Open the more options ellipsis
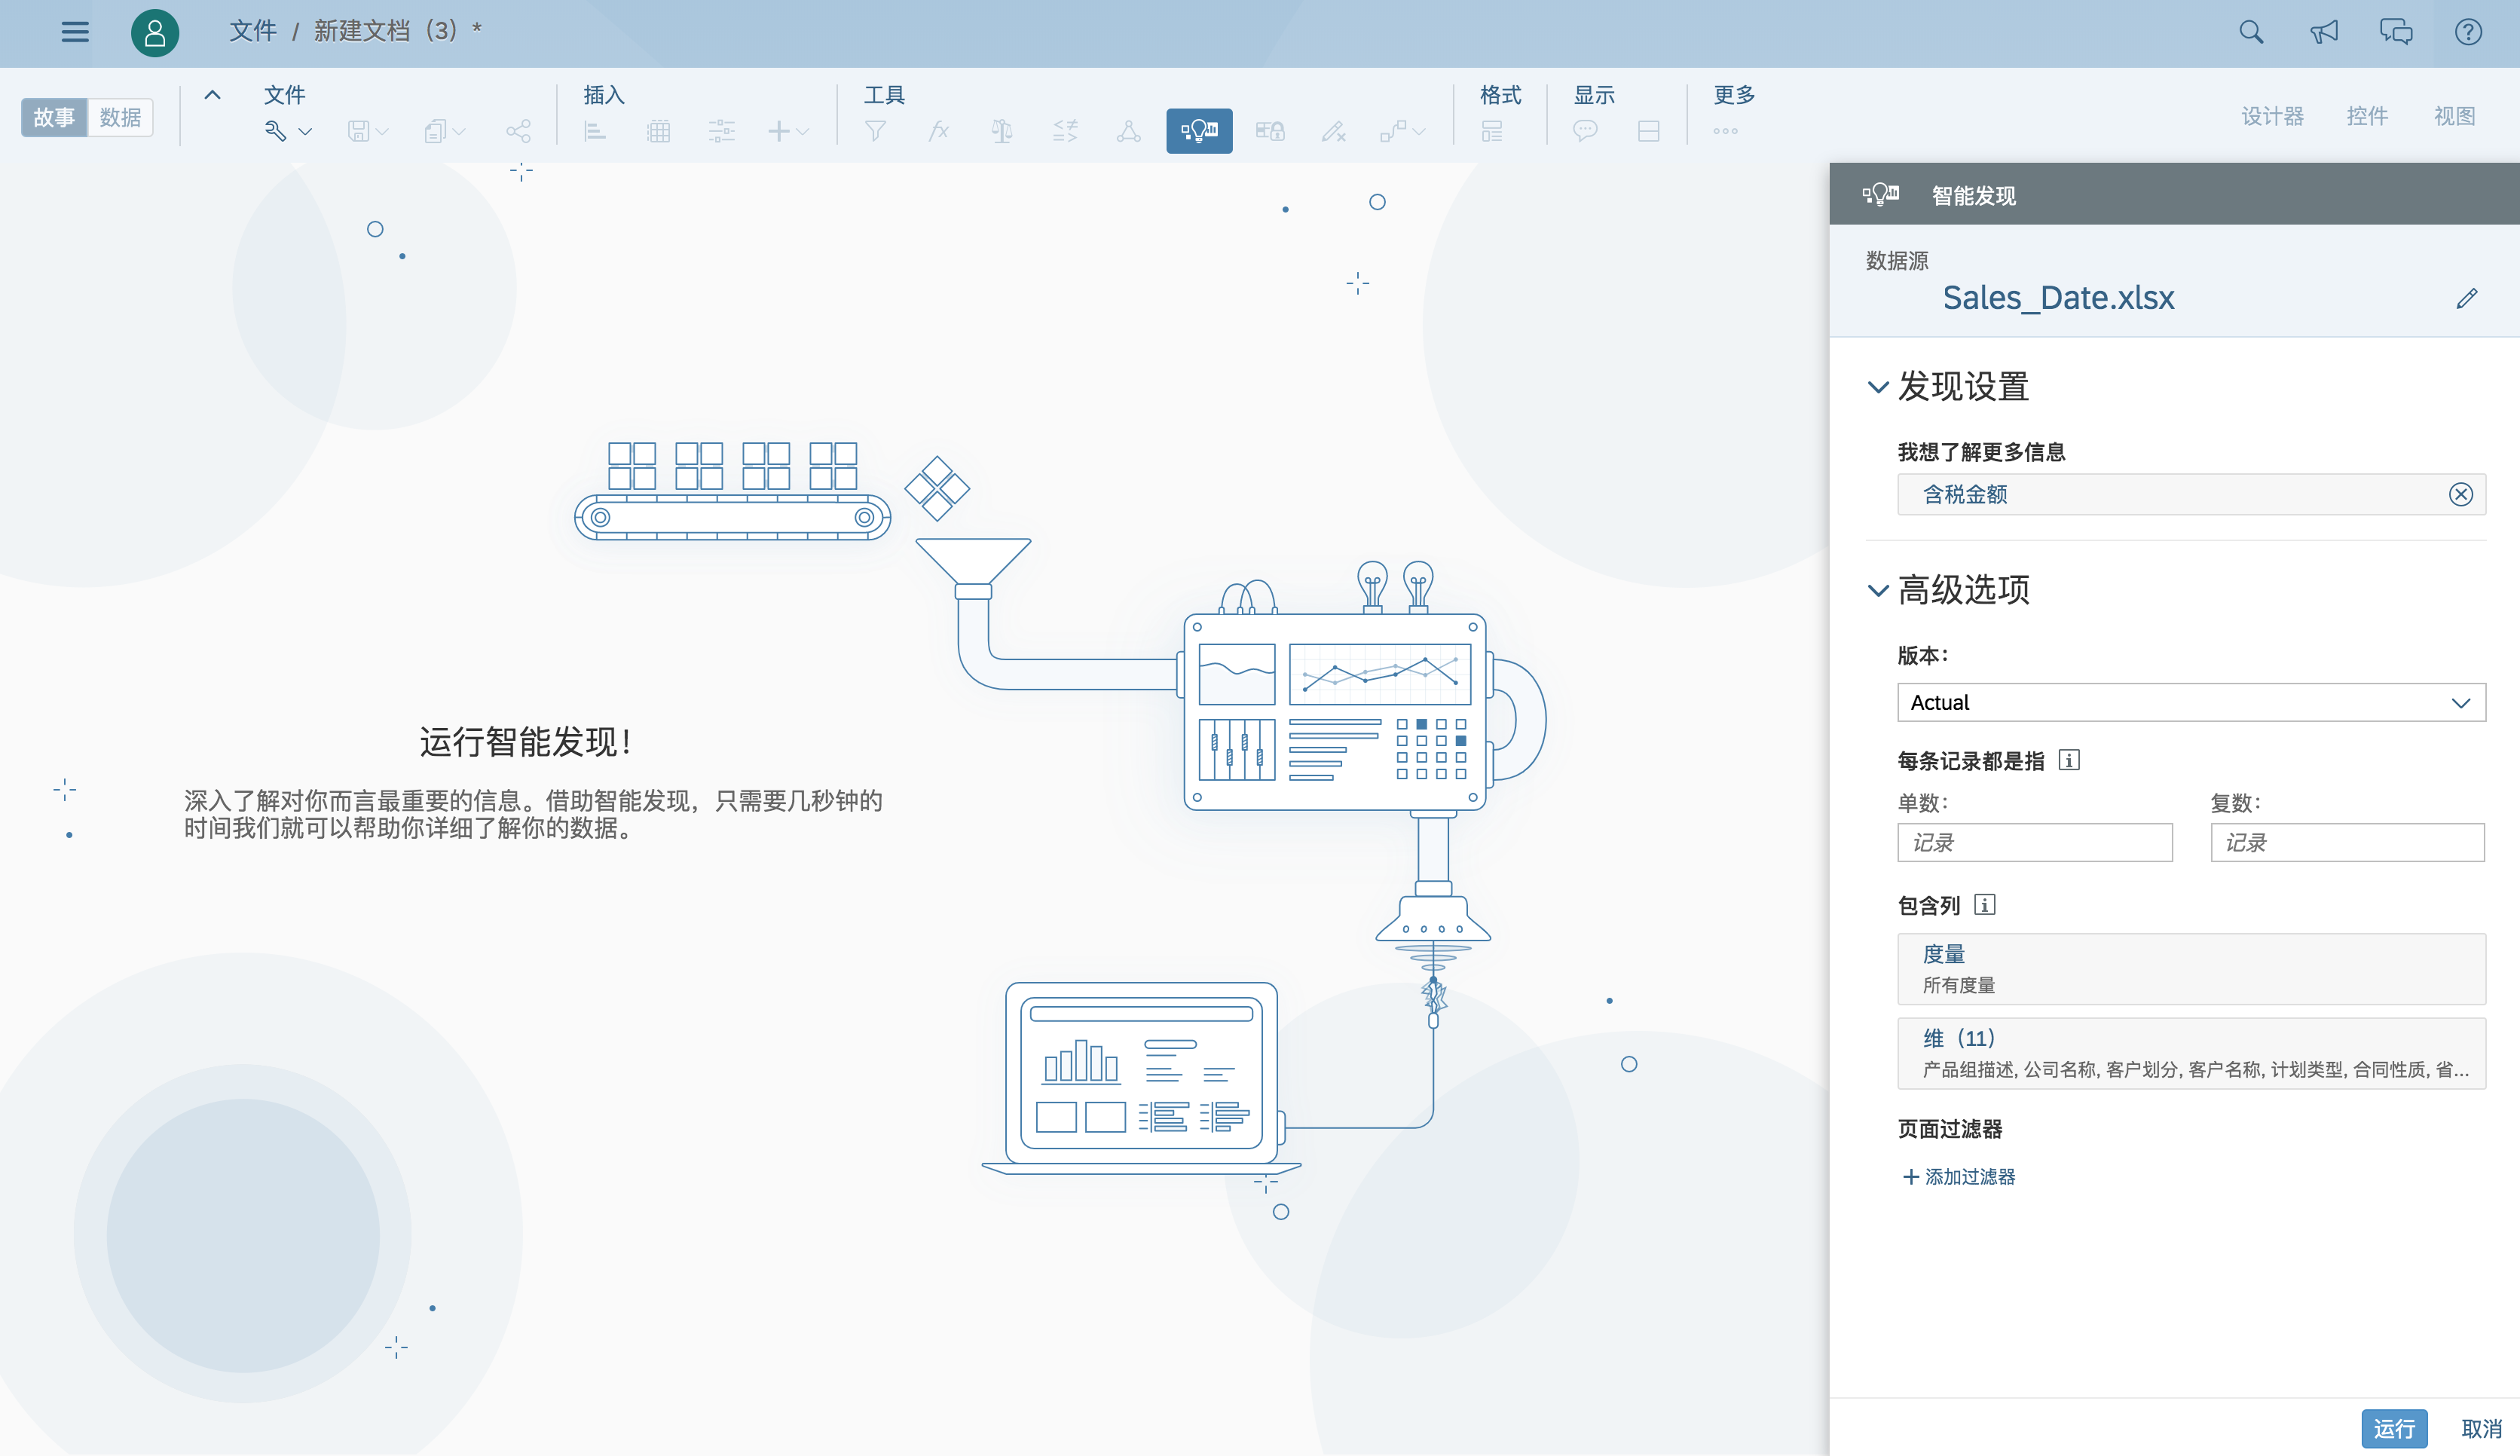The height and width of the screenshot is (1456, 2520). coord(1725,131)
